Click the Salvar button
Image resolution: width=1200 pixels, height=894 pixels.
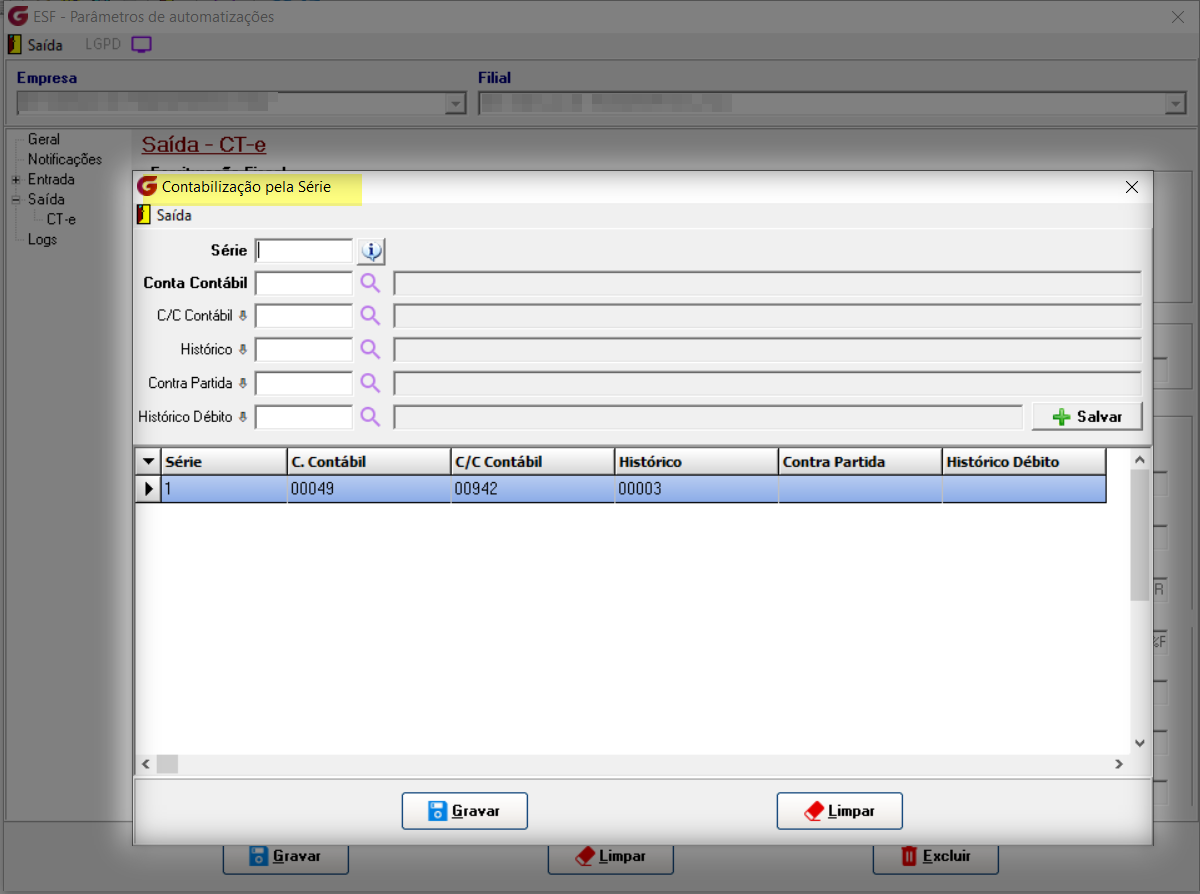pos(1087,417)
